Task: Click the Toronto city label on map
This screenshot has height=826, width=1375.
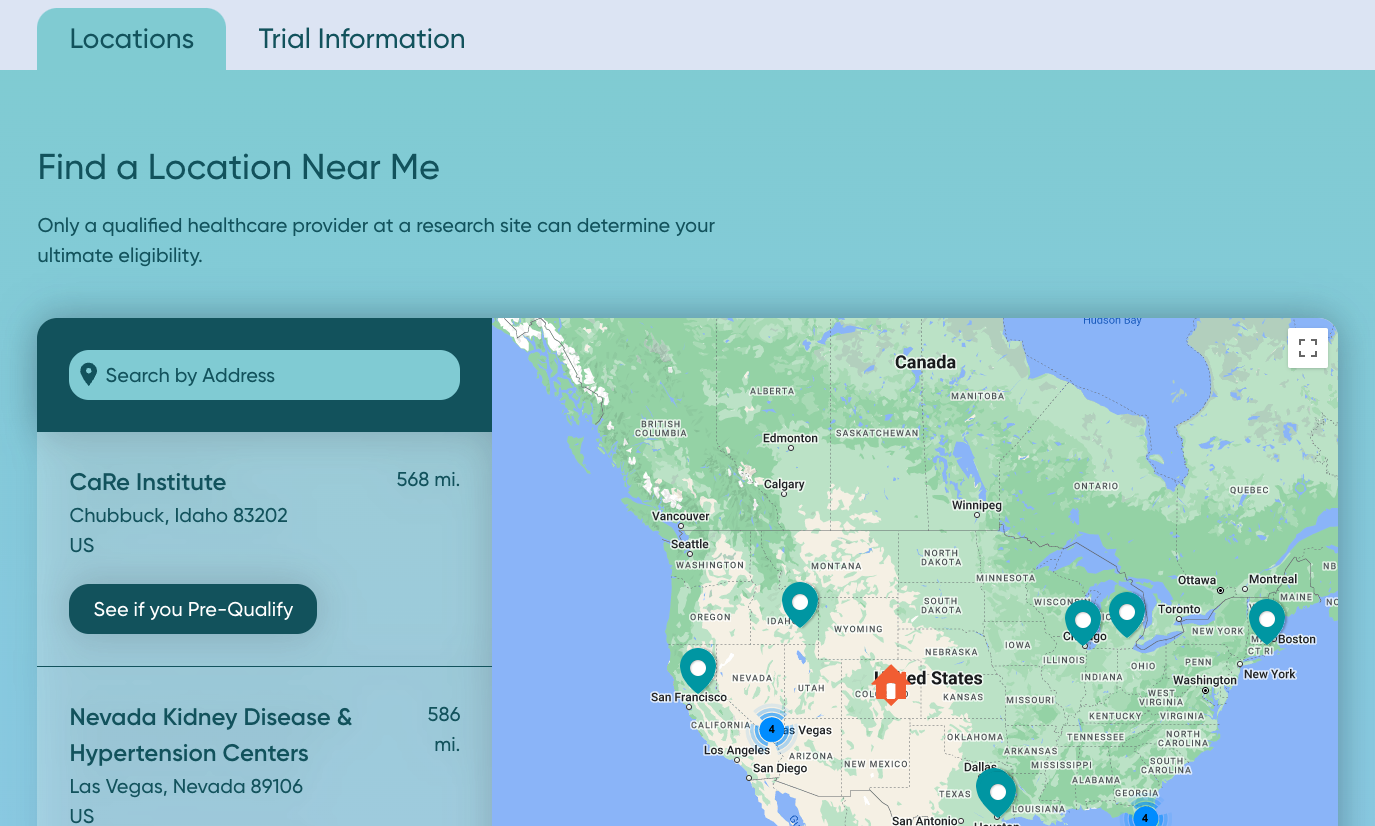Action: pyautogui.click(x=1179, y=609)
